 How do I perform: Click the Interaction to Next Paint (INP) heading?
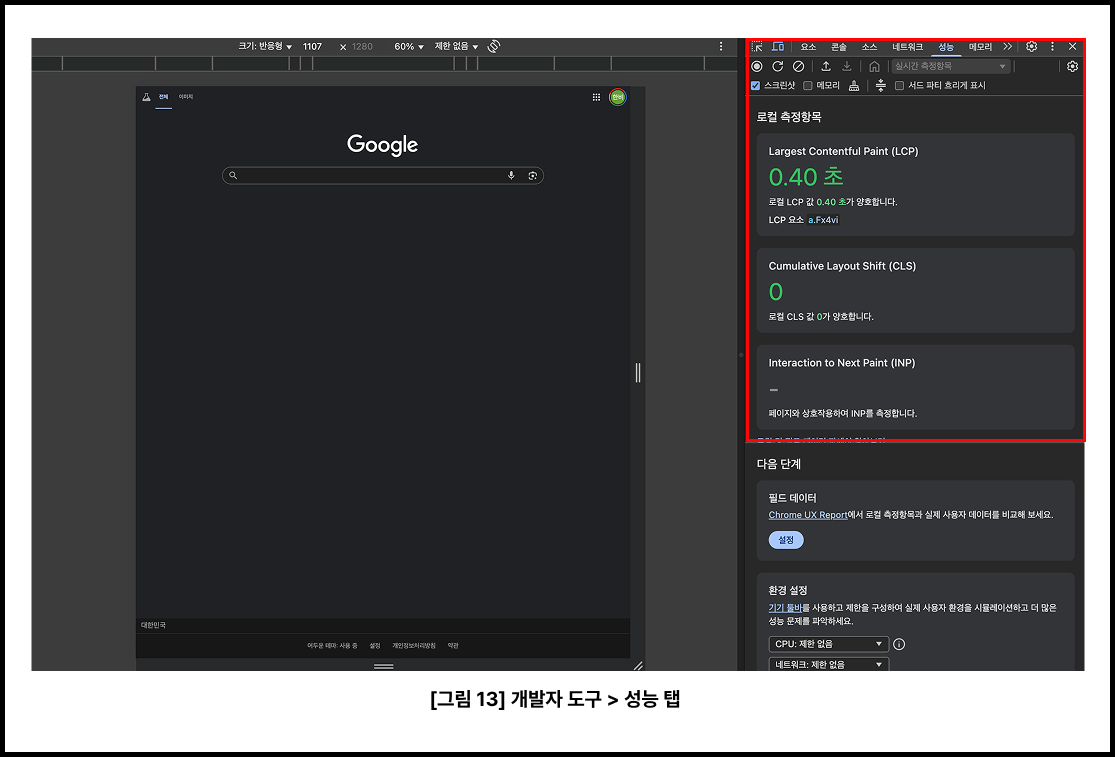tap(842, 363)
